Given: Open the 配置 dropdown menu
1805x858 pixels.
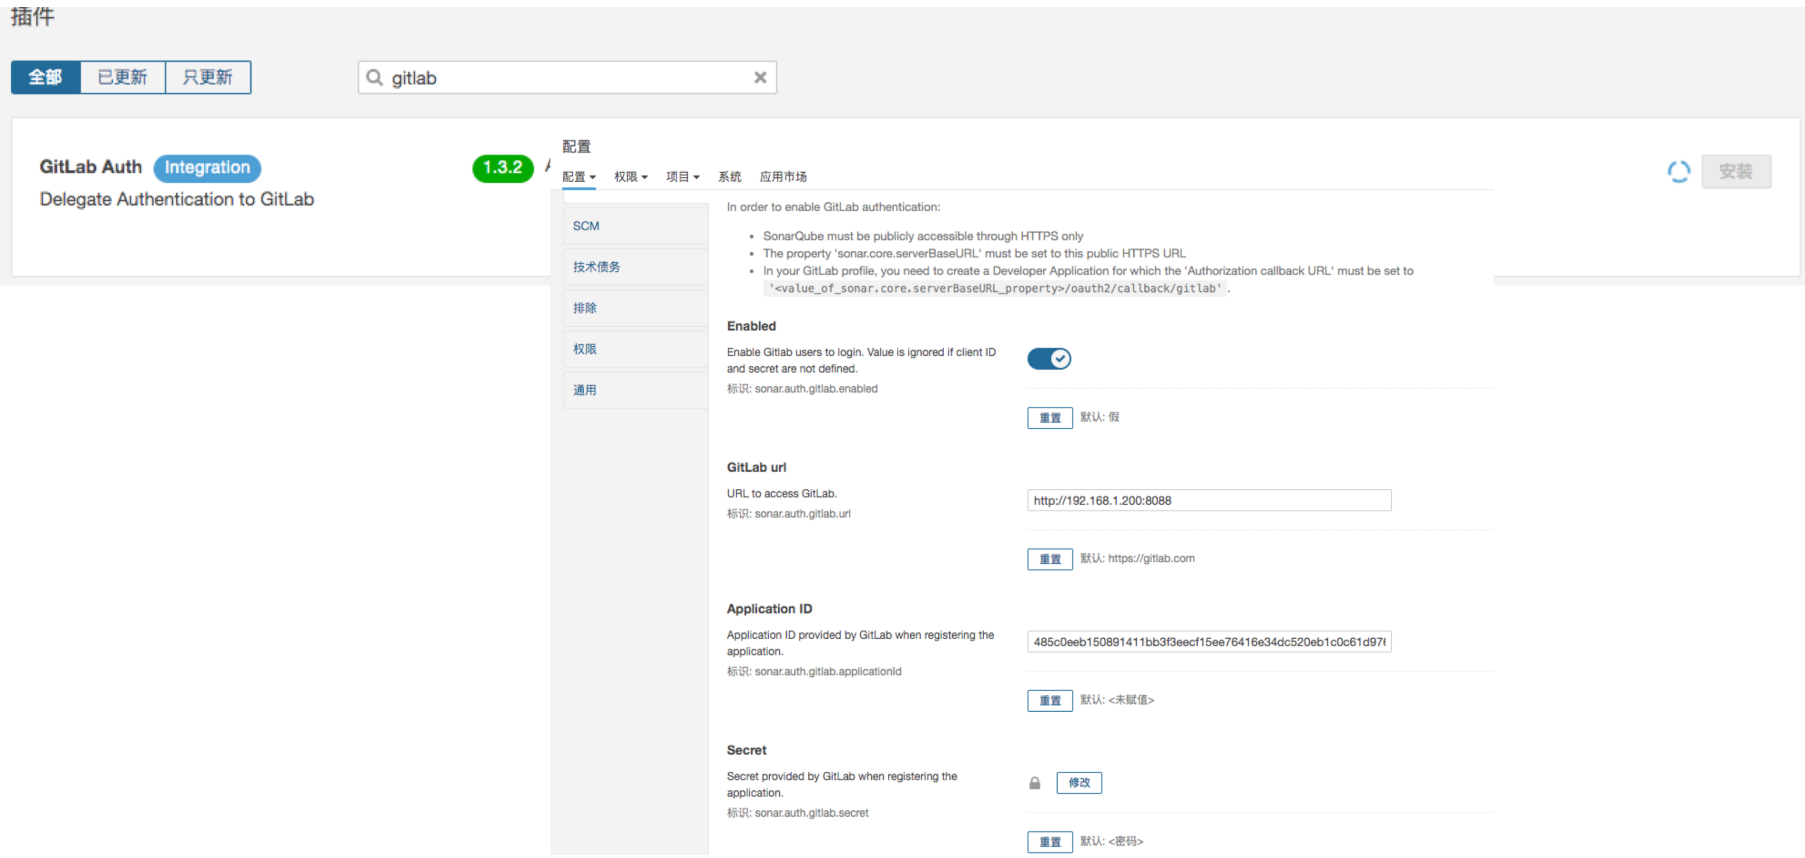Looking at the screenshot, I should click(x=578, y=177).
